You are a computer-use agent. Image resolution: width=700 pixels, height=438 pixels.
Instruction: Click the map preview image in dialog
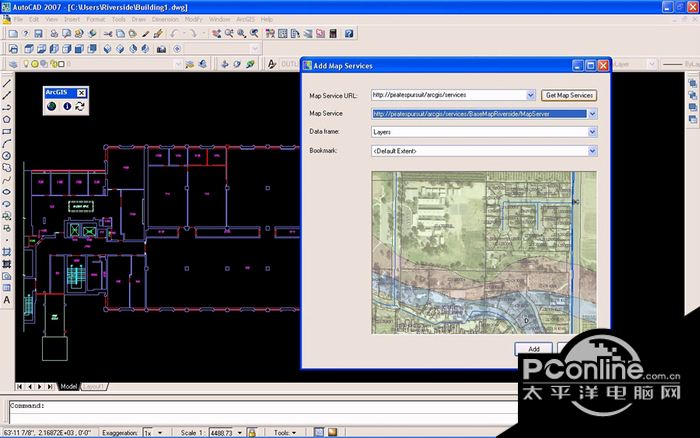pyautogui.click(x=484, y=252)
